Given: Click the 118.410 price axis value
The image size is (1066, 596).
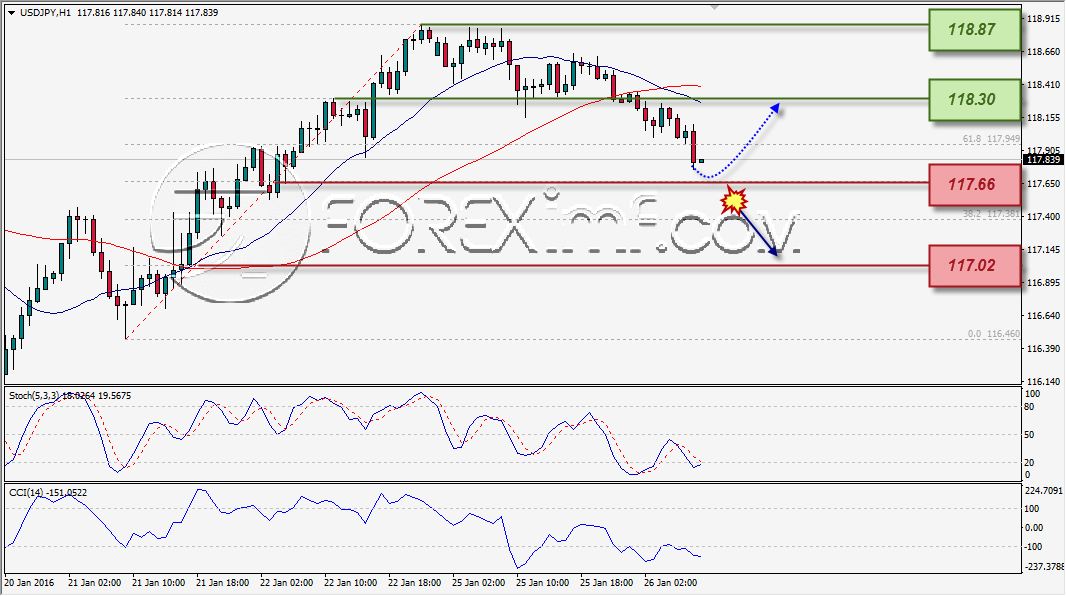Looking at the screenshot, I should pyautogui.click(x=1044, y=85).
